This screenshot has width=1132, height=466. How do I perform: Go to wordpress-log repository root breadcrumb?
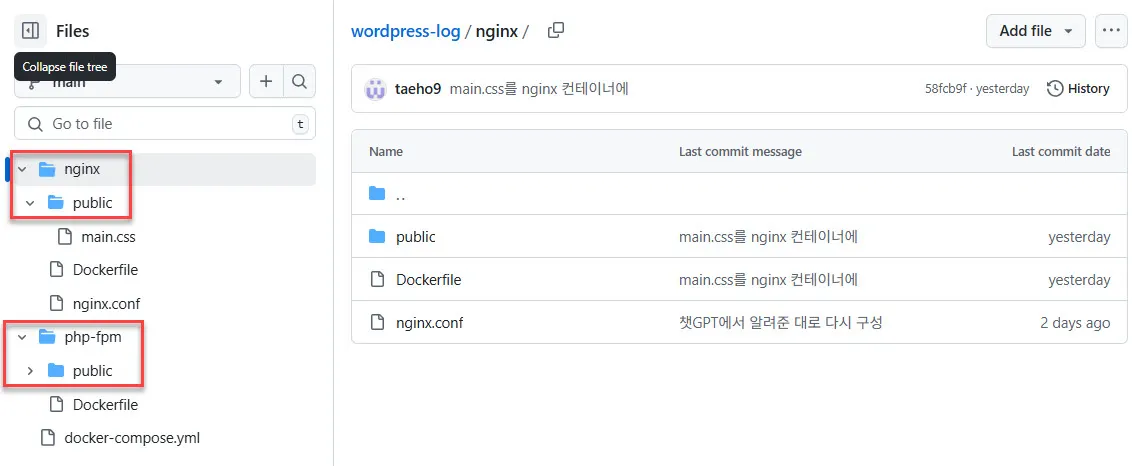coord(405,32)
